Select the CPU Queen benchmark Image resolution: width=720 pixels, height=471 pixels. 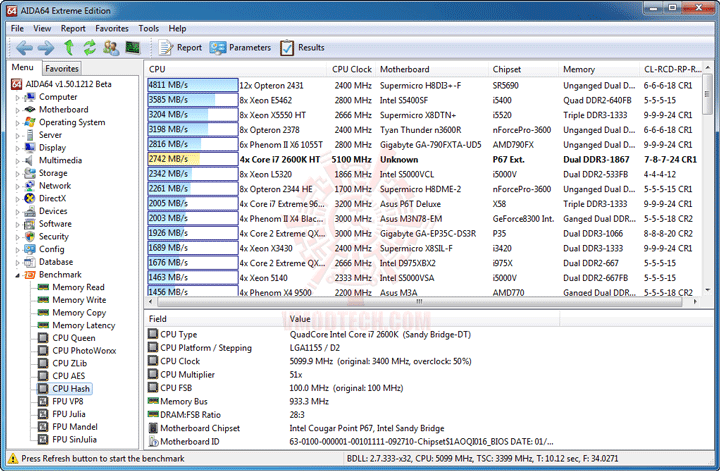pos(73,338)
